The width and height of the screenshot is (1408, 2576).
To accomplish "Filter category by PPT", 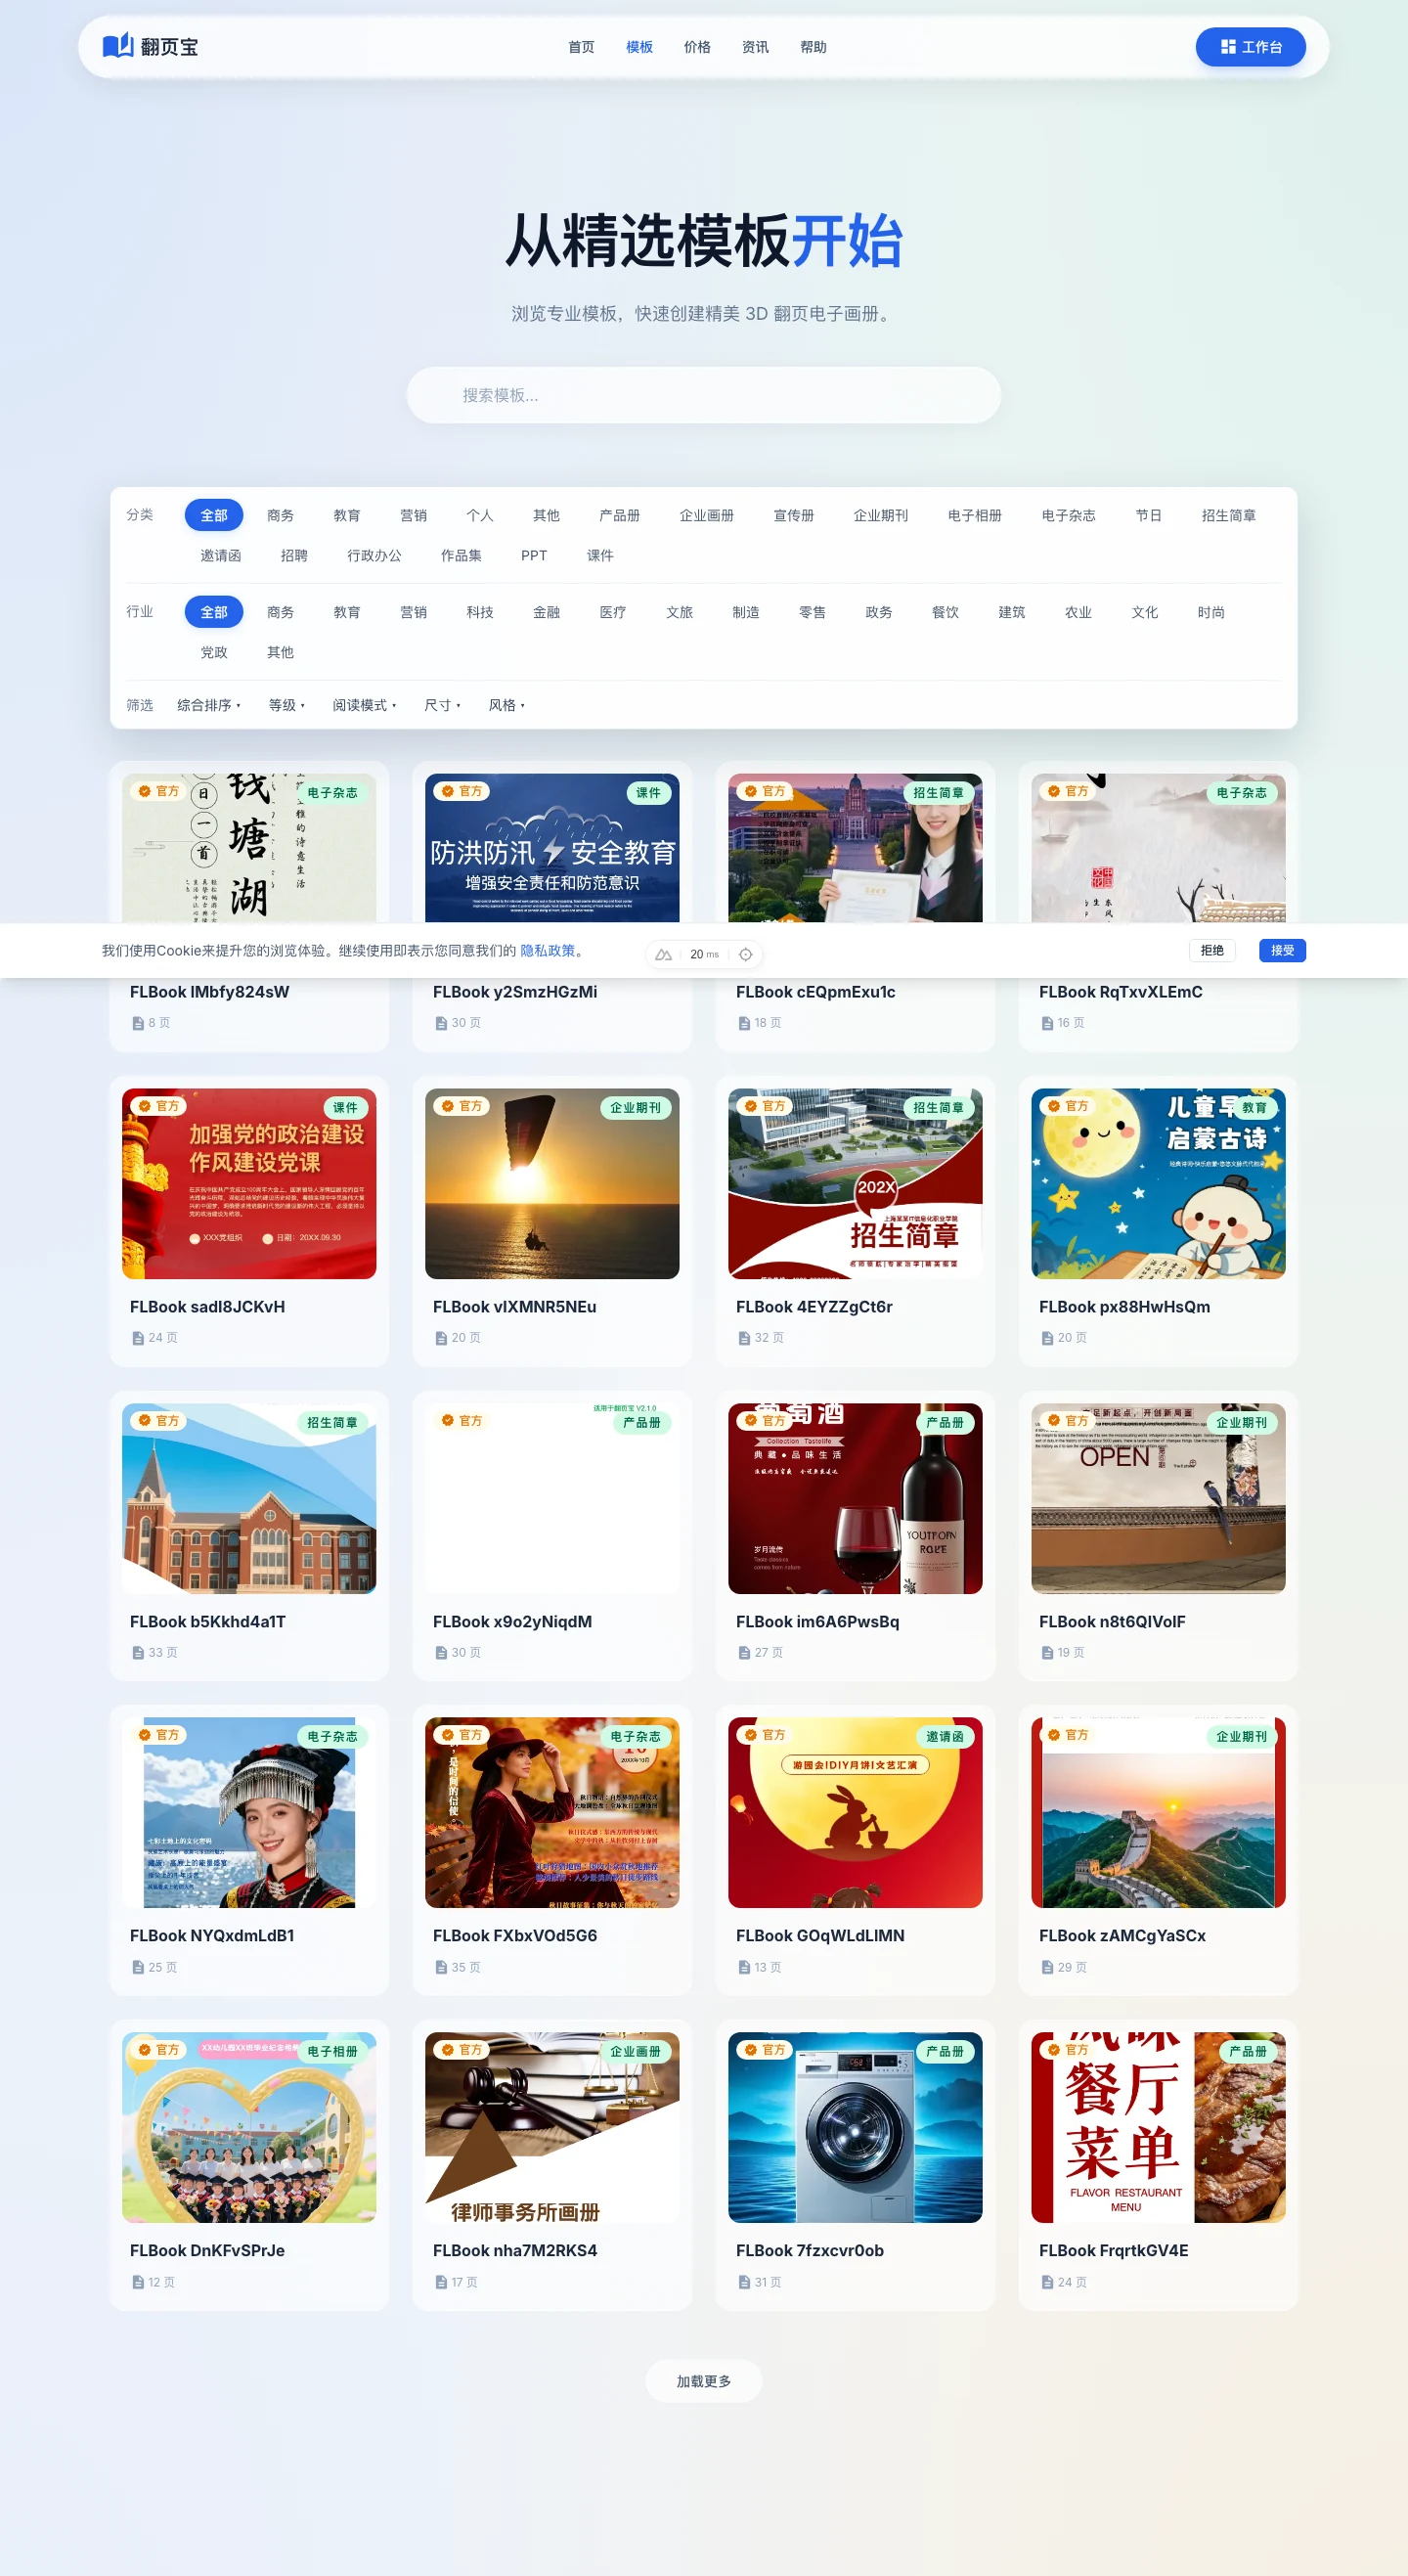I will (534, 555).
